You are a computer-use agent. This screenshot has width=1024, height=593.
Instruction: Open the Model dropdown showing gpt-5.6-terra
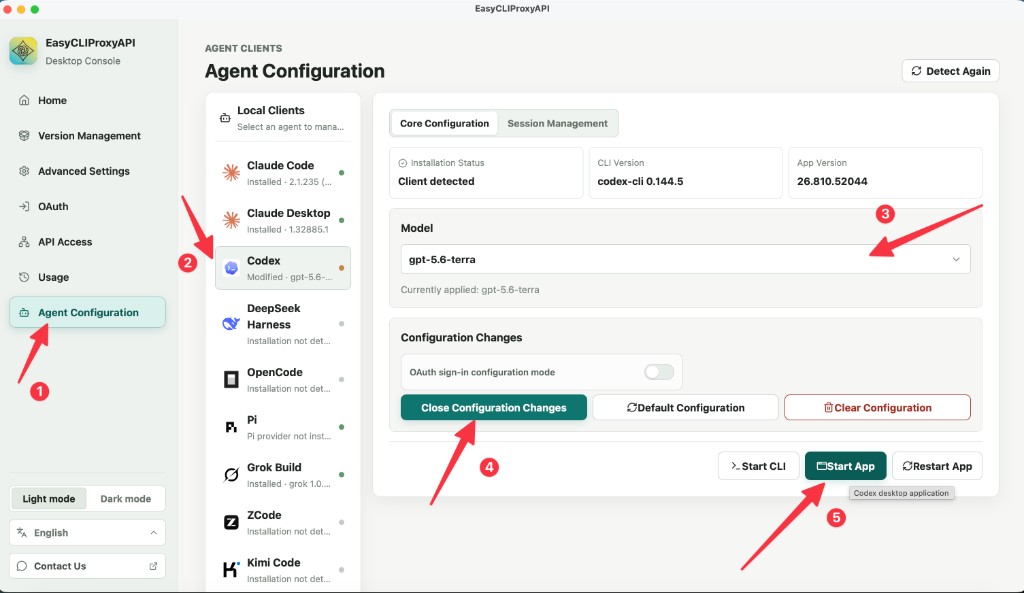coord(685,259)
